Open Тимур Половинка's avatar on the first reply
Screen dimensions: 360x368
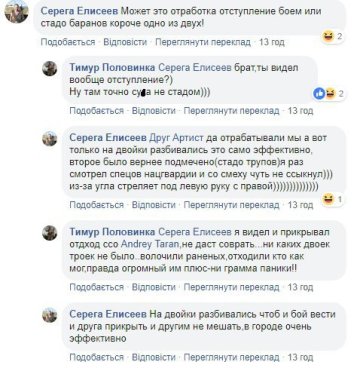click(50, 69)
